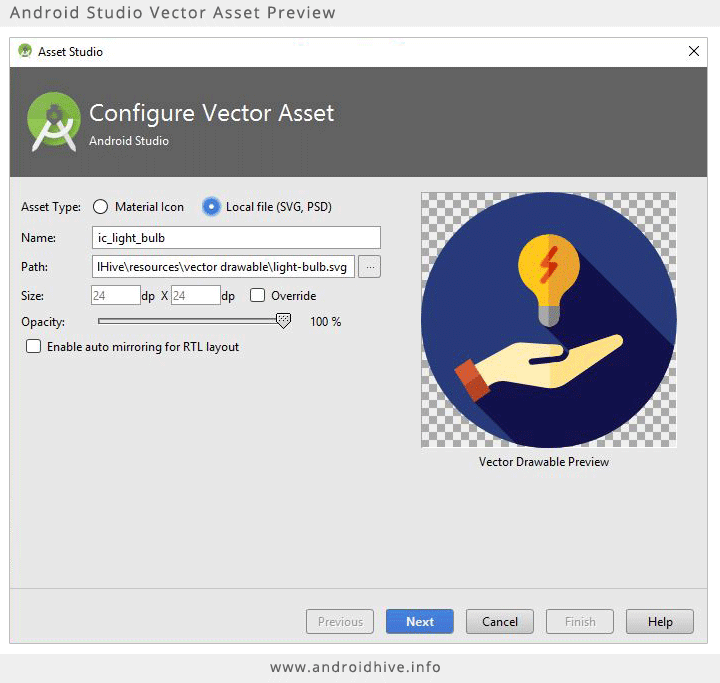Click the Vector Drawable Preview caption
Image resolution: width=720 pixels, height=683 pixels.
[x=544, y=462]
